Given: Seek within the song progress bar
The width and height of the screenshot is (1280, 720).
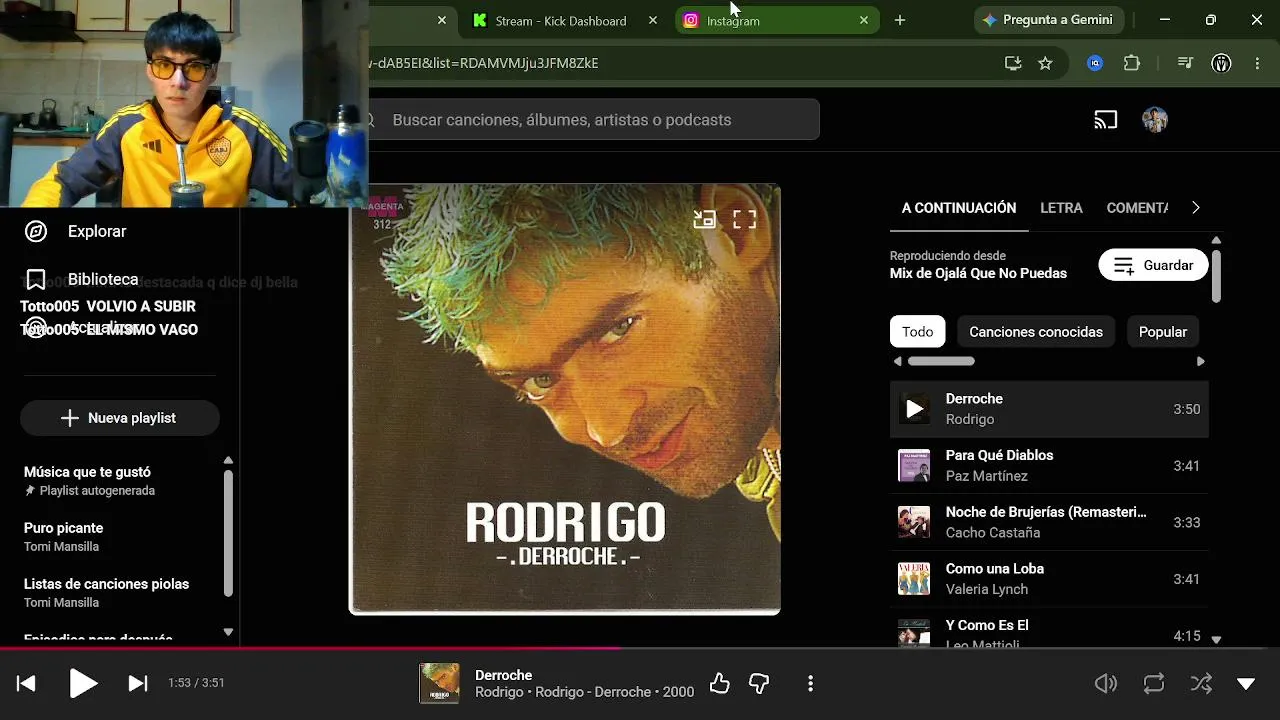Looking at the screenshot, I should click(640, 648).
